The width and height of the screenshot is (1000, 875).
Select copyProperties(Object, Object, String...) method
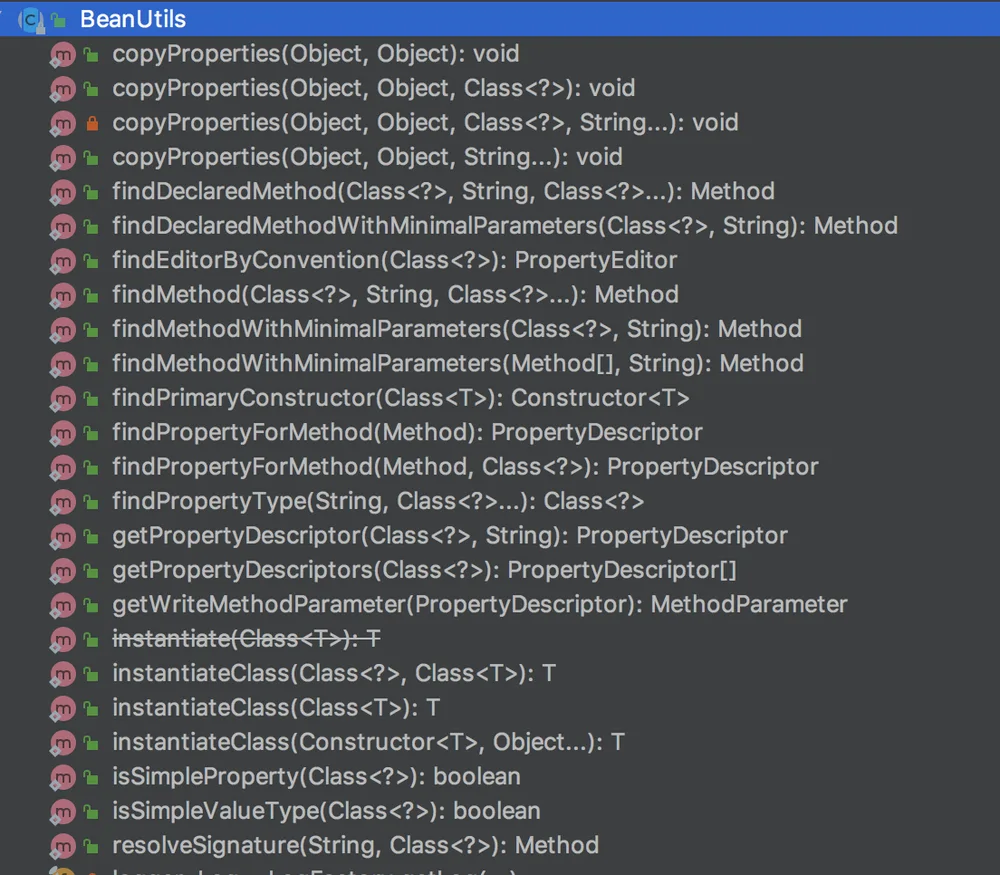point(367,157)
